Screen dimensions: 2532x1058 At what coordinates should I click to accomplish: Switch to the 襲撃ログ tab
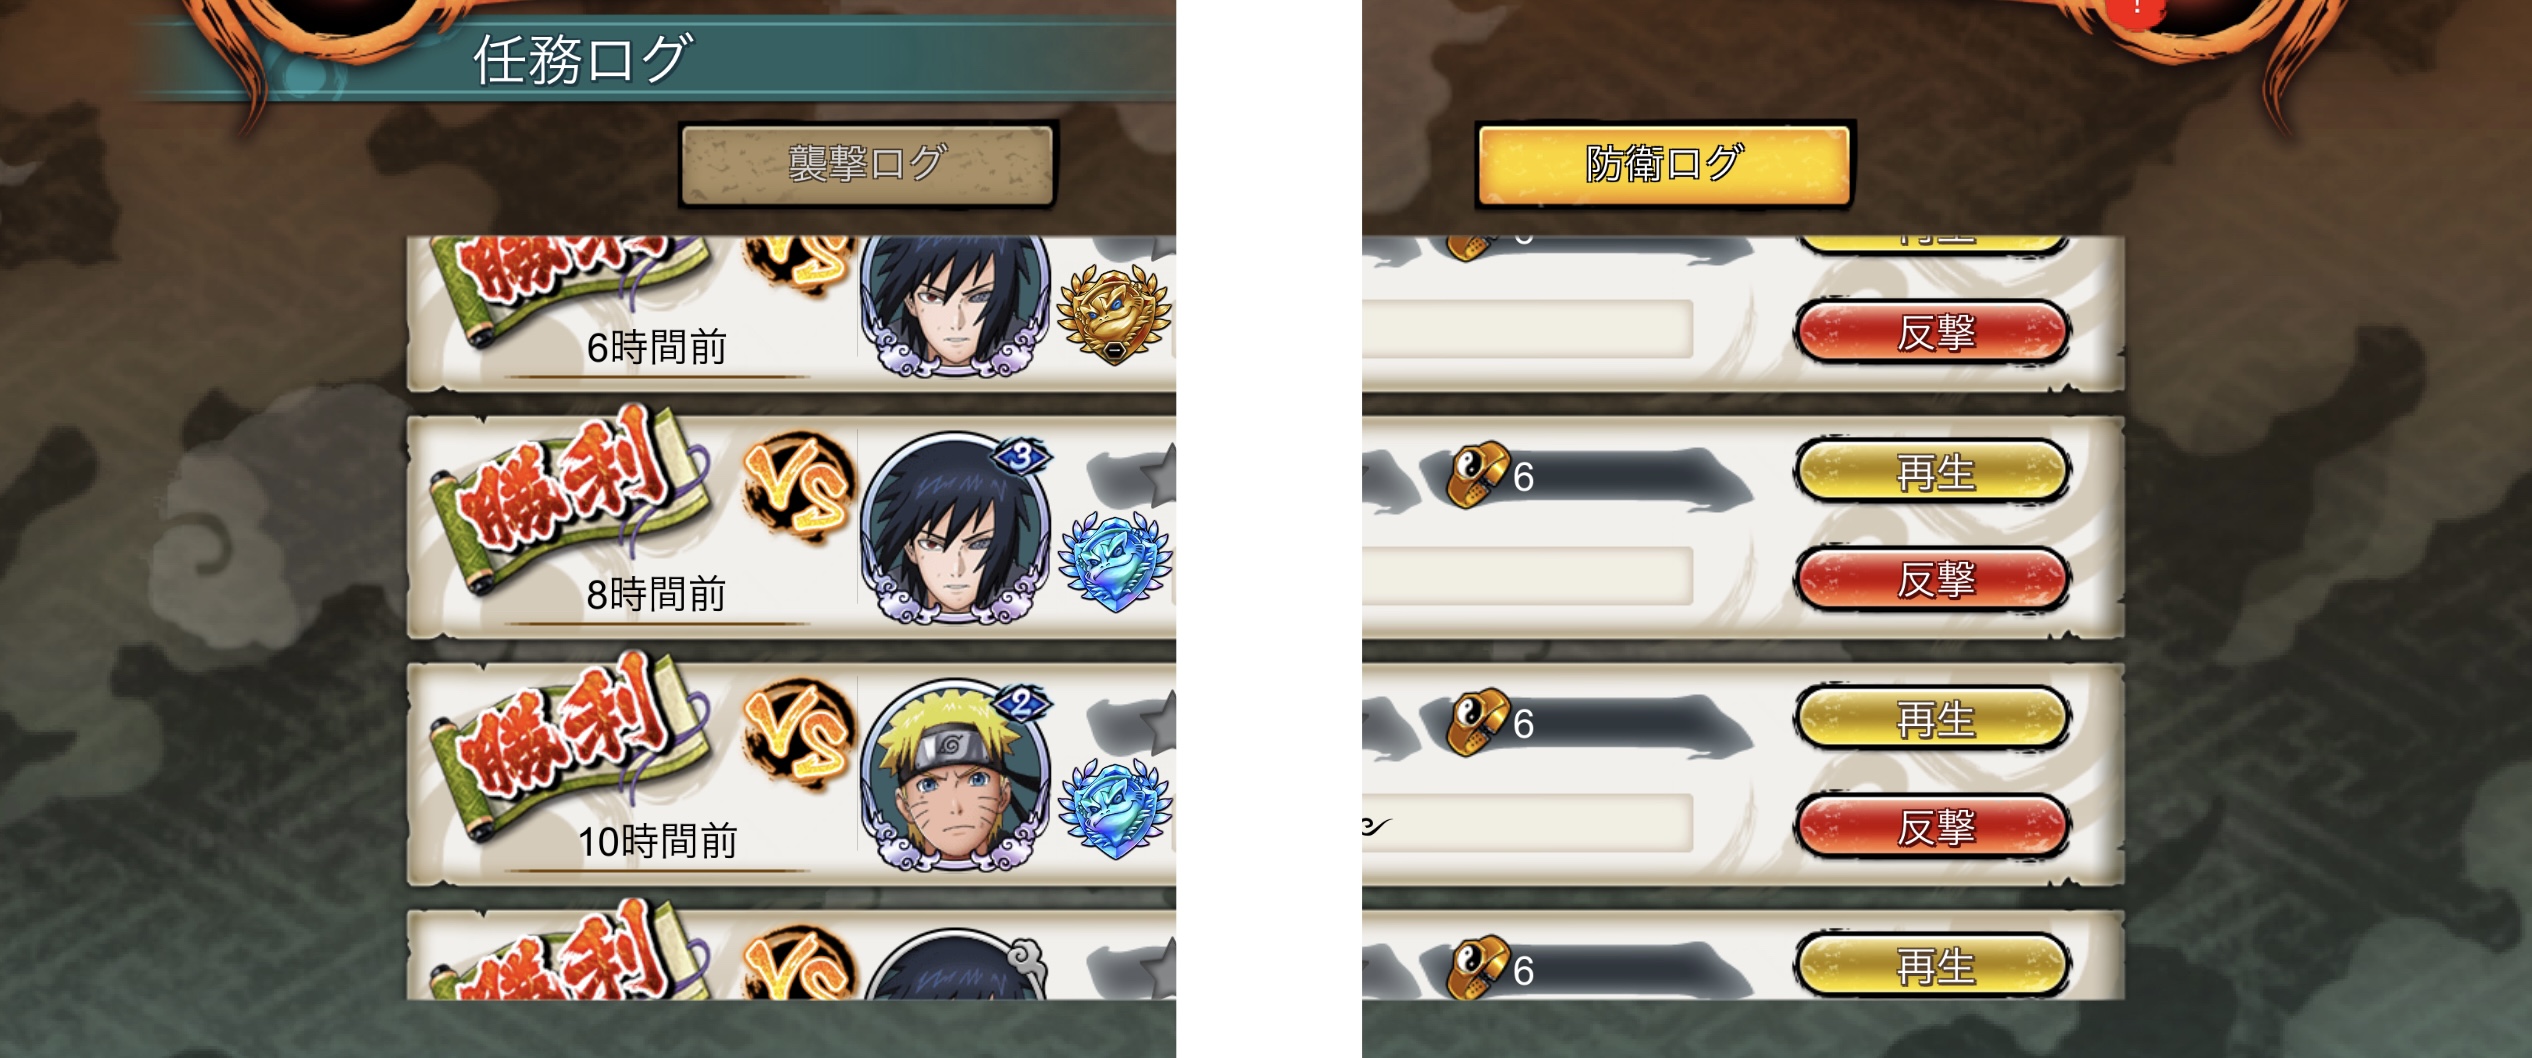pyautogui.click(x=867, y=164)
